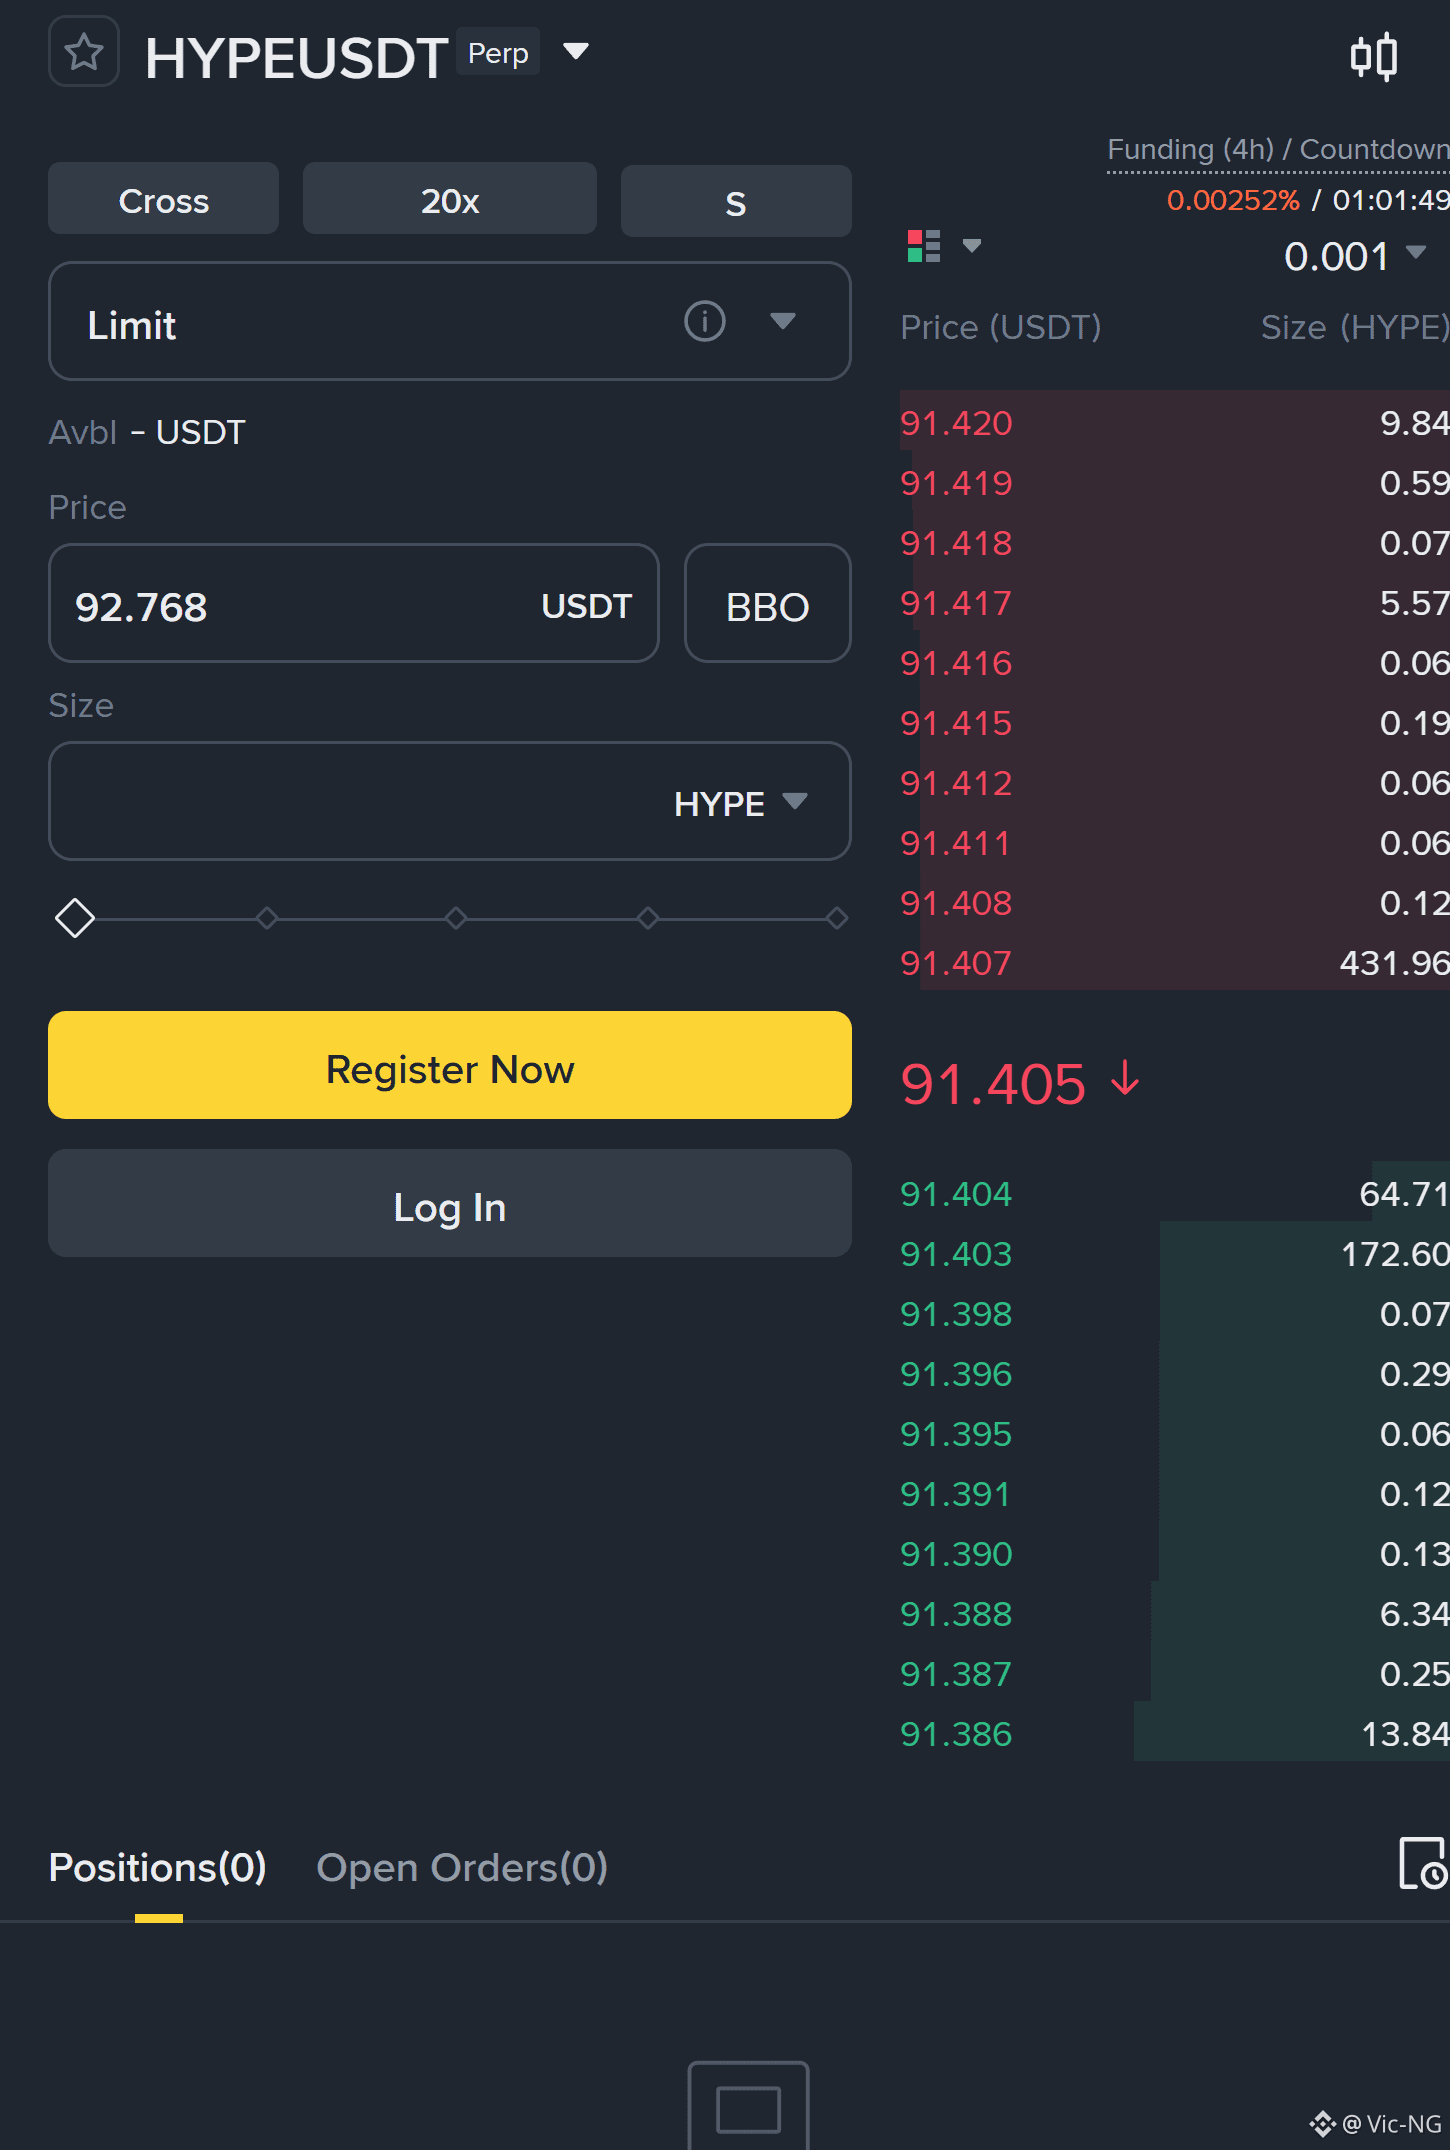Open the Limit order type dropdown
The height and width of the screenshot is (2150, 1450).
[450, 322]
